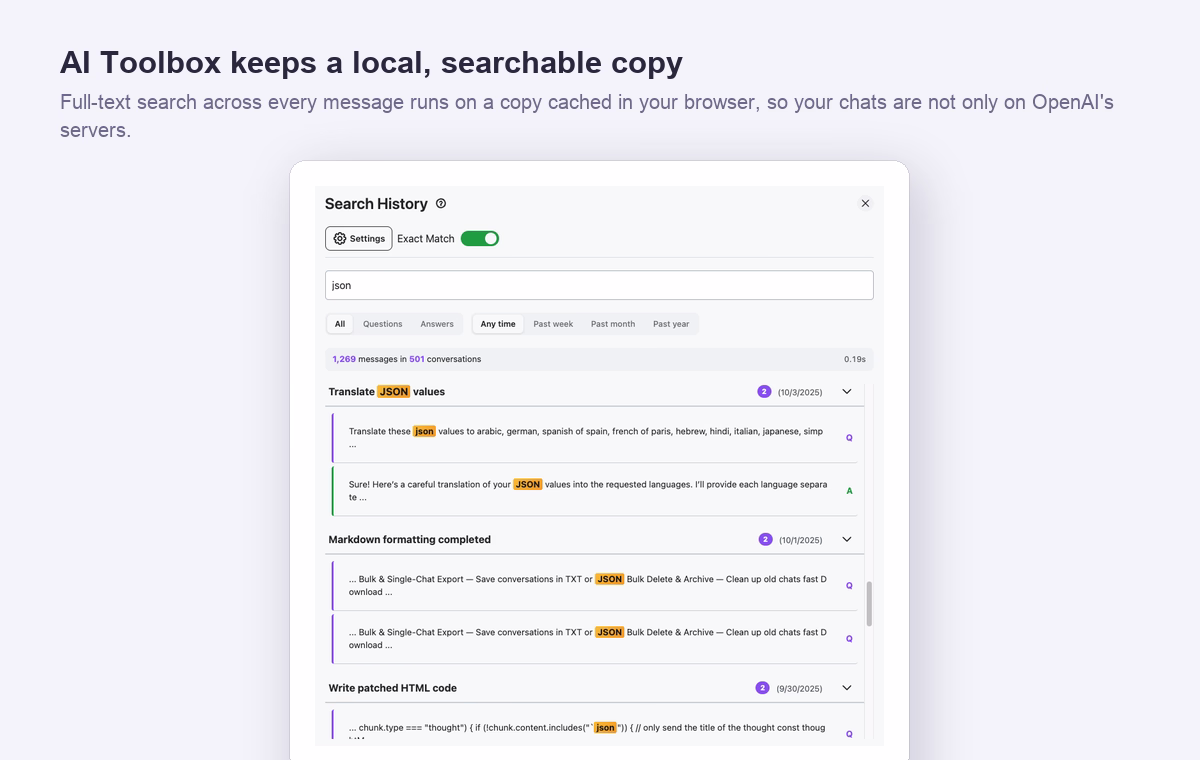Close the Search History panel
The image size is (1200, 760).
tap(865, 203)
